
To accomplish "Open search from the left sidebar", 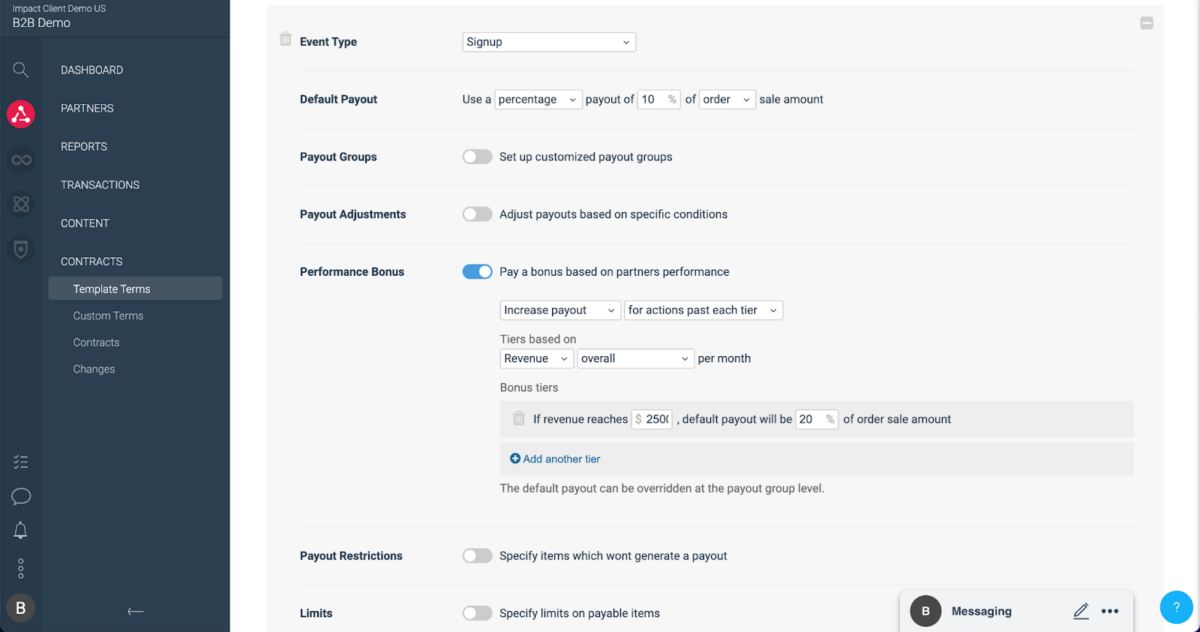I will [20, 69].
